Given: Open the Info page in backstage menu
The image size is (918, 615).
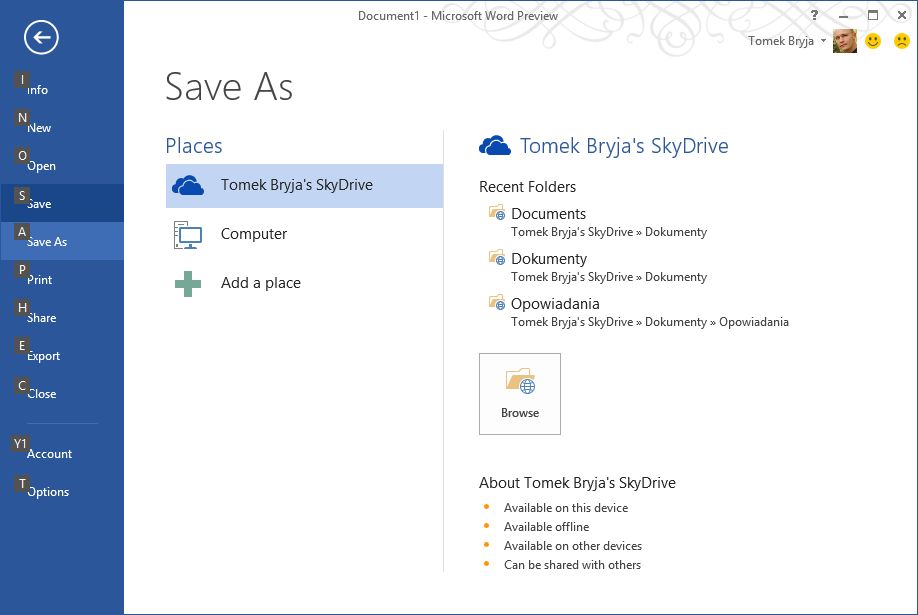Looking at the screenshot, I should coord(61,90).
